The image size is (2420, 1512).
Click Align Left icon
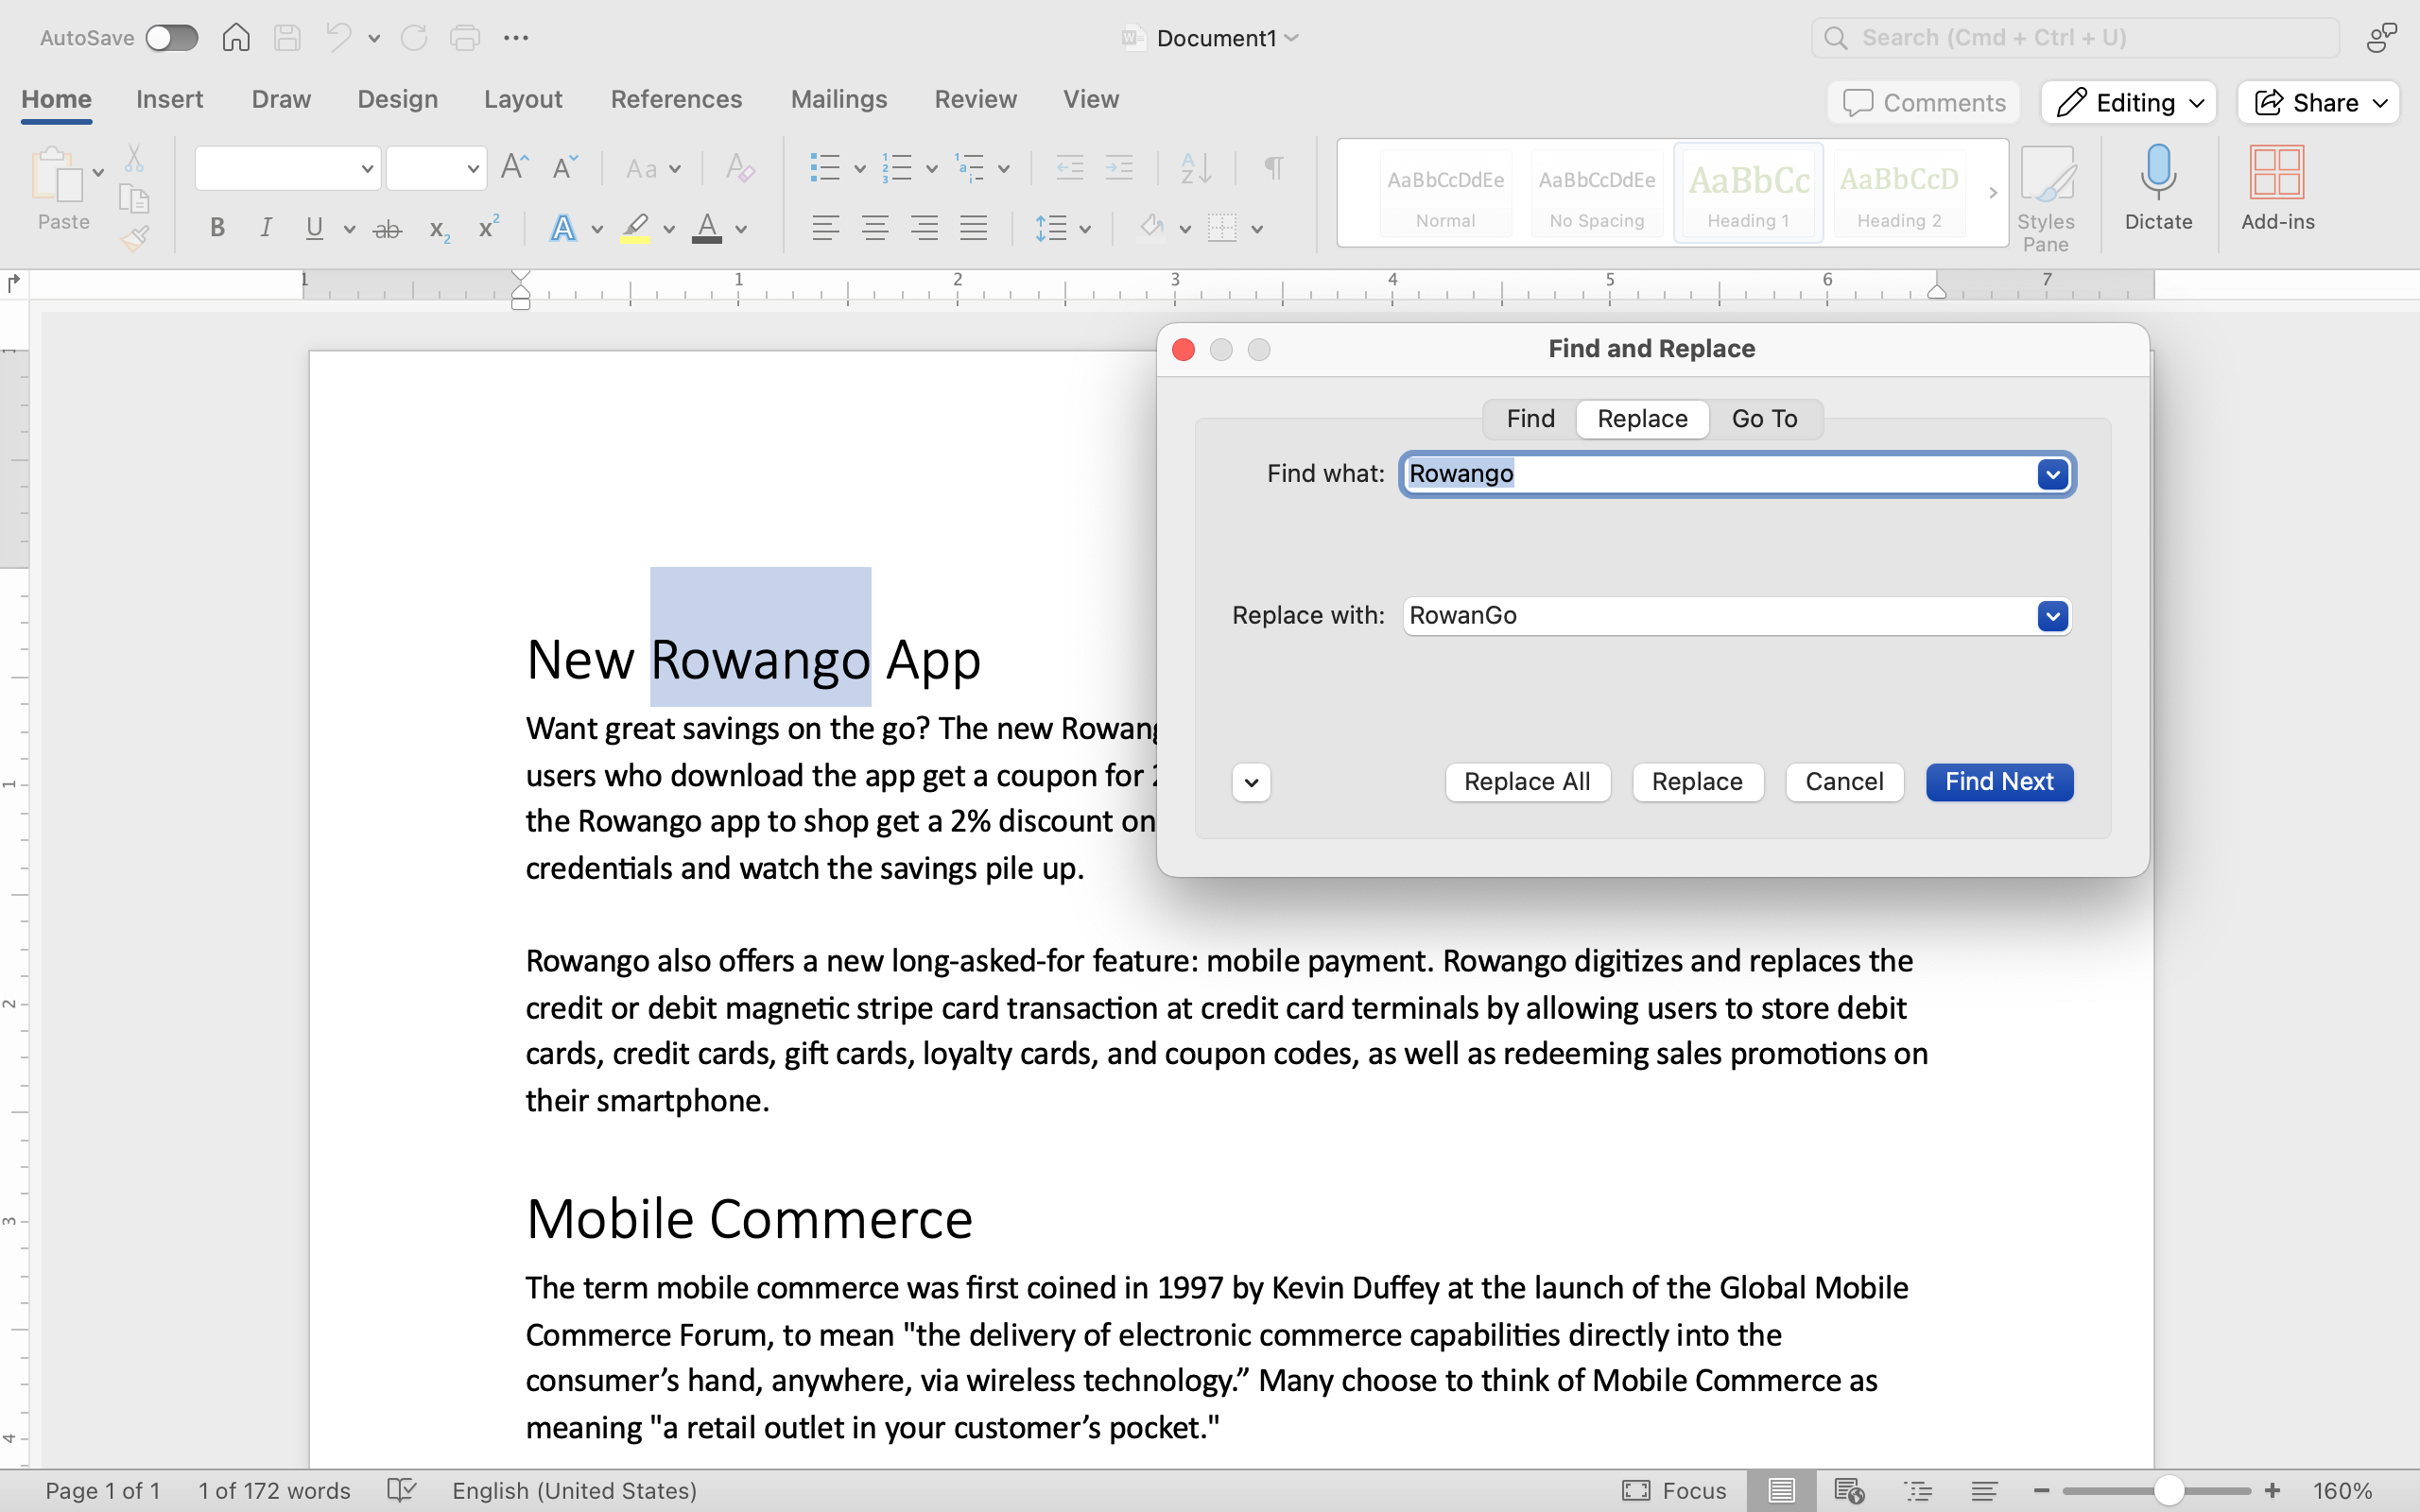pos(825,228)
